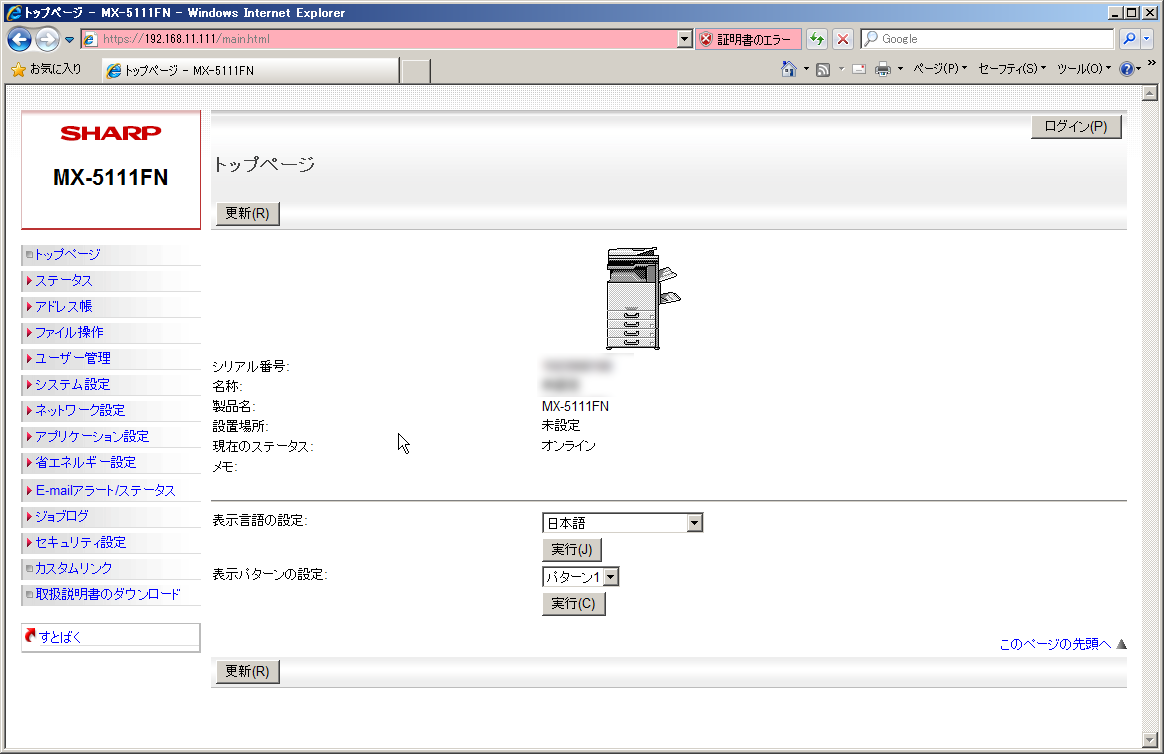Open the display pattern dropdown (パターン1)

(581, 577)
